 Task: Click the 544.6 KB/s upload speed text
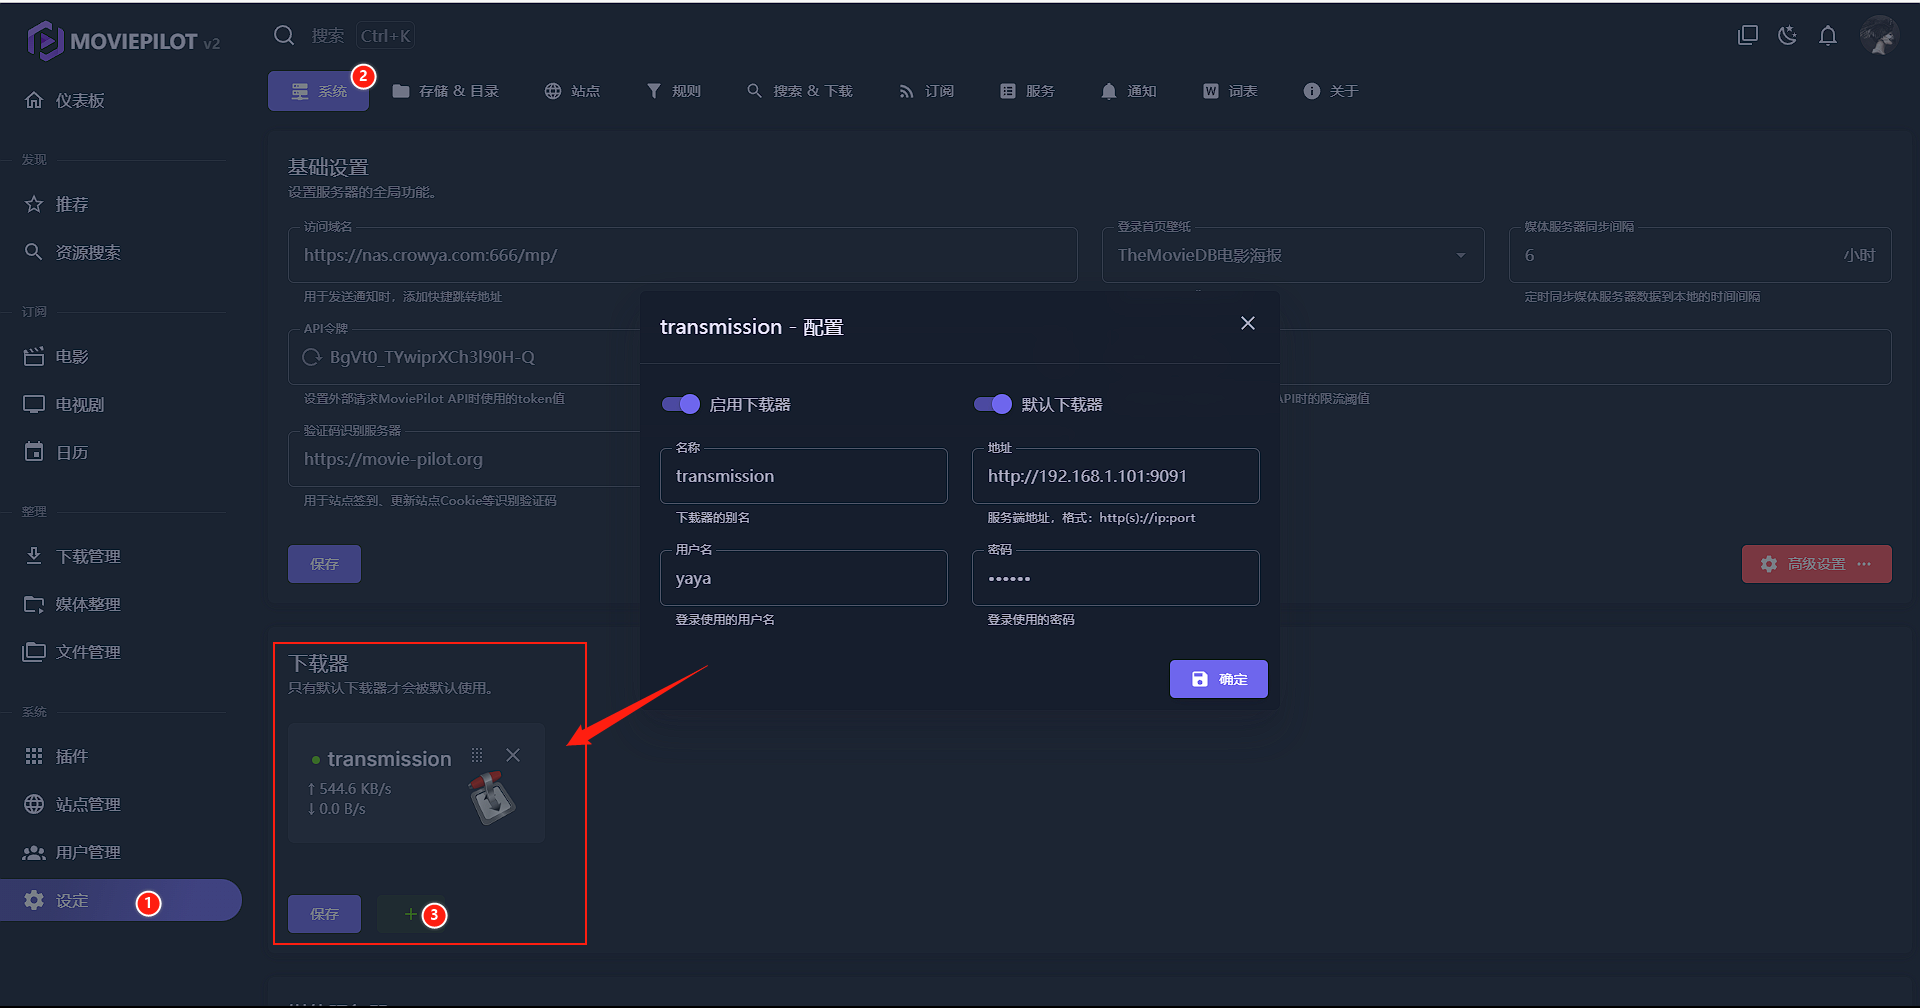(349, 789)
